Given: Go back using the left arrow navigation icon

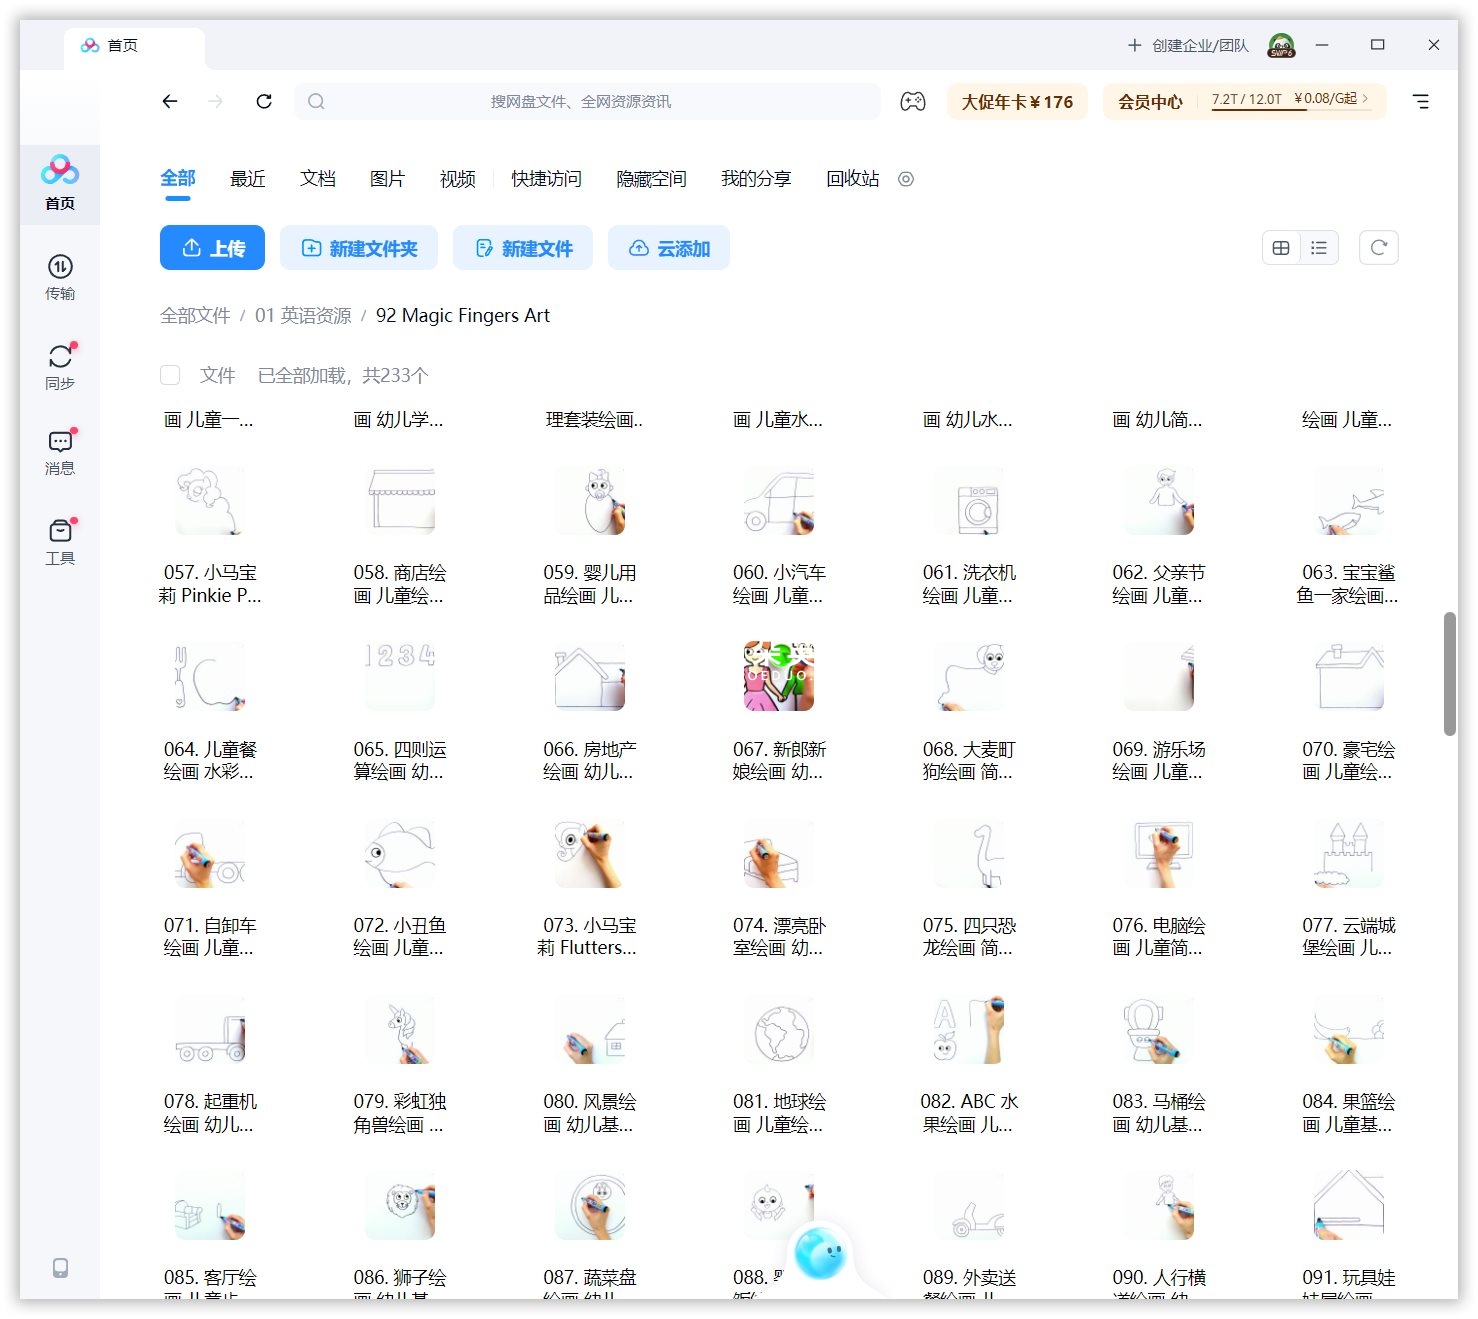Looking at the screenshot, I should 169,101.
